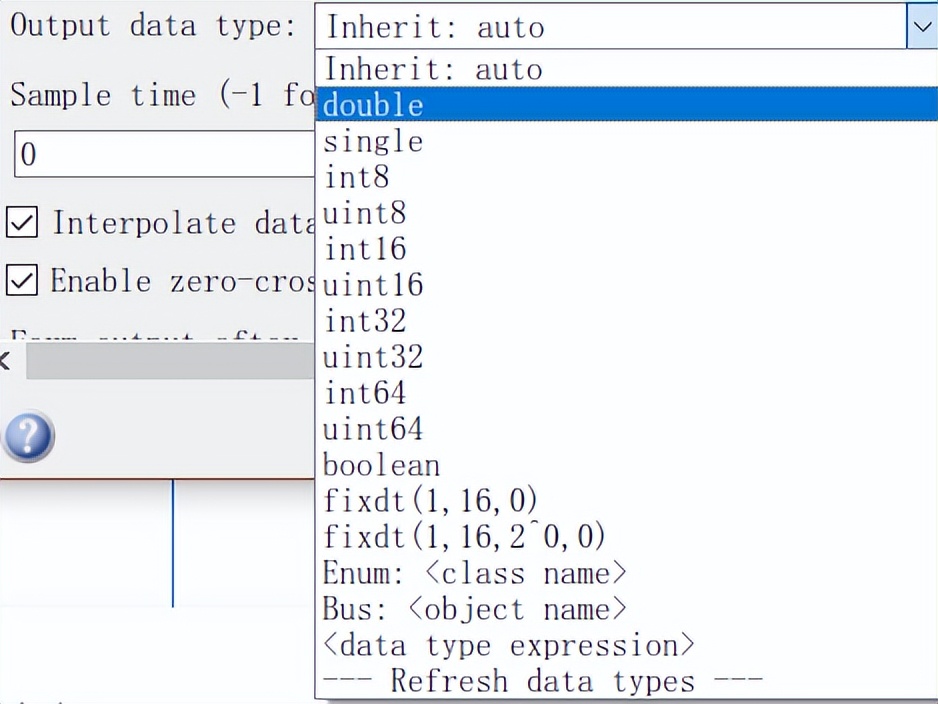The width and height of the screenshot is (938, 704).
Task: Select int8 data type
Action: [357, 177]
